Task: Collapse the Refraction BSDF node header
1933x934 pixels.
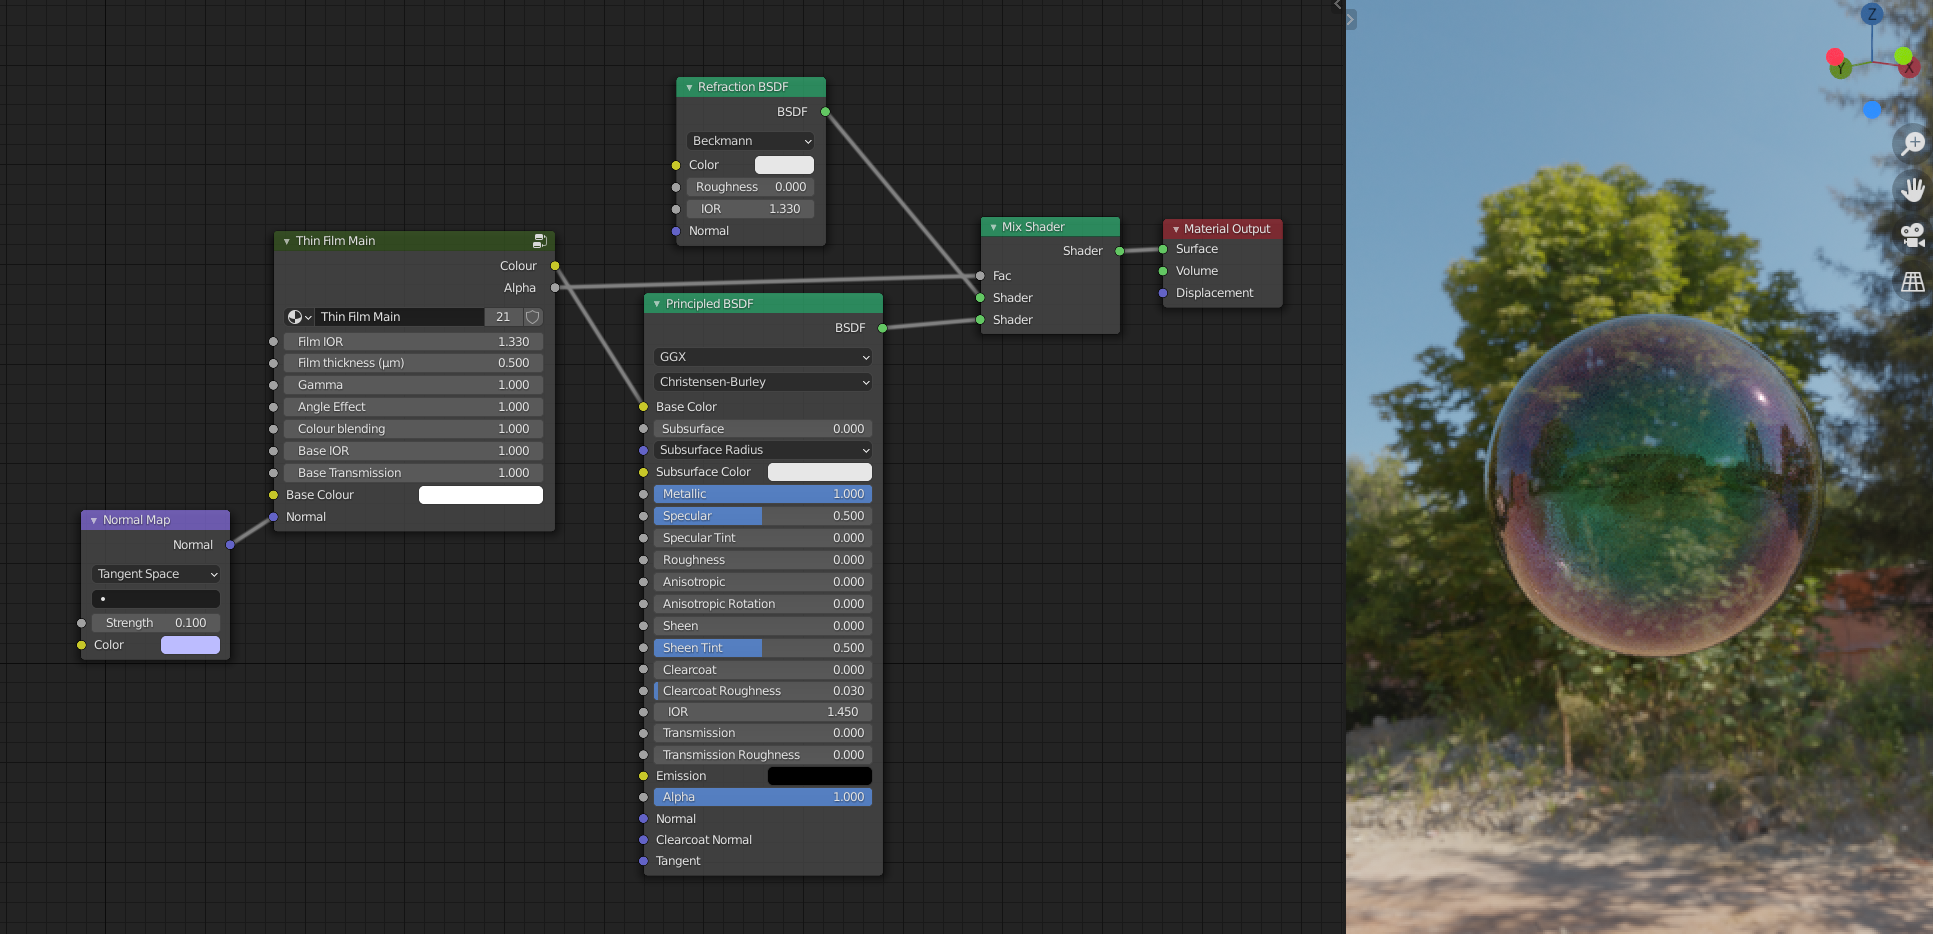Action: point(688,87)
